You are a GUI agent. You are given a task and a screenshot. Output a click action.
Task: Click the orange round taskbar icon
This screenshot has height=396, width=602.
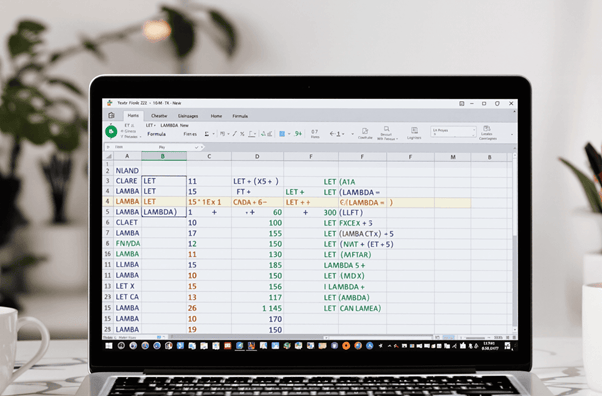[346, 346]
